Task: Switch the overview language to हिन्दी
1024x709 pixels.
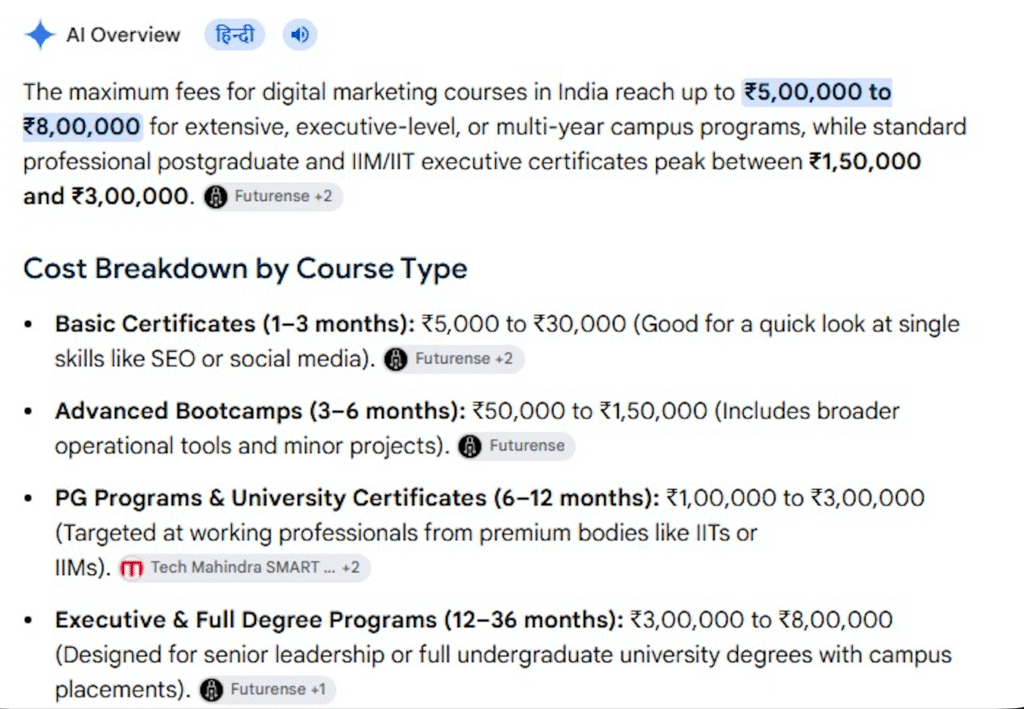Action: (x=234, y=35)
